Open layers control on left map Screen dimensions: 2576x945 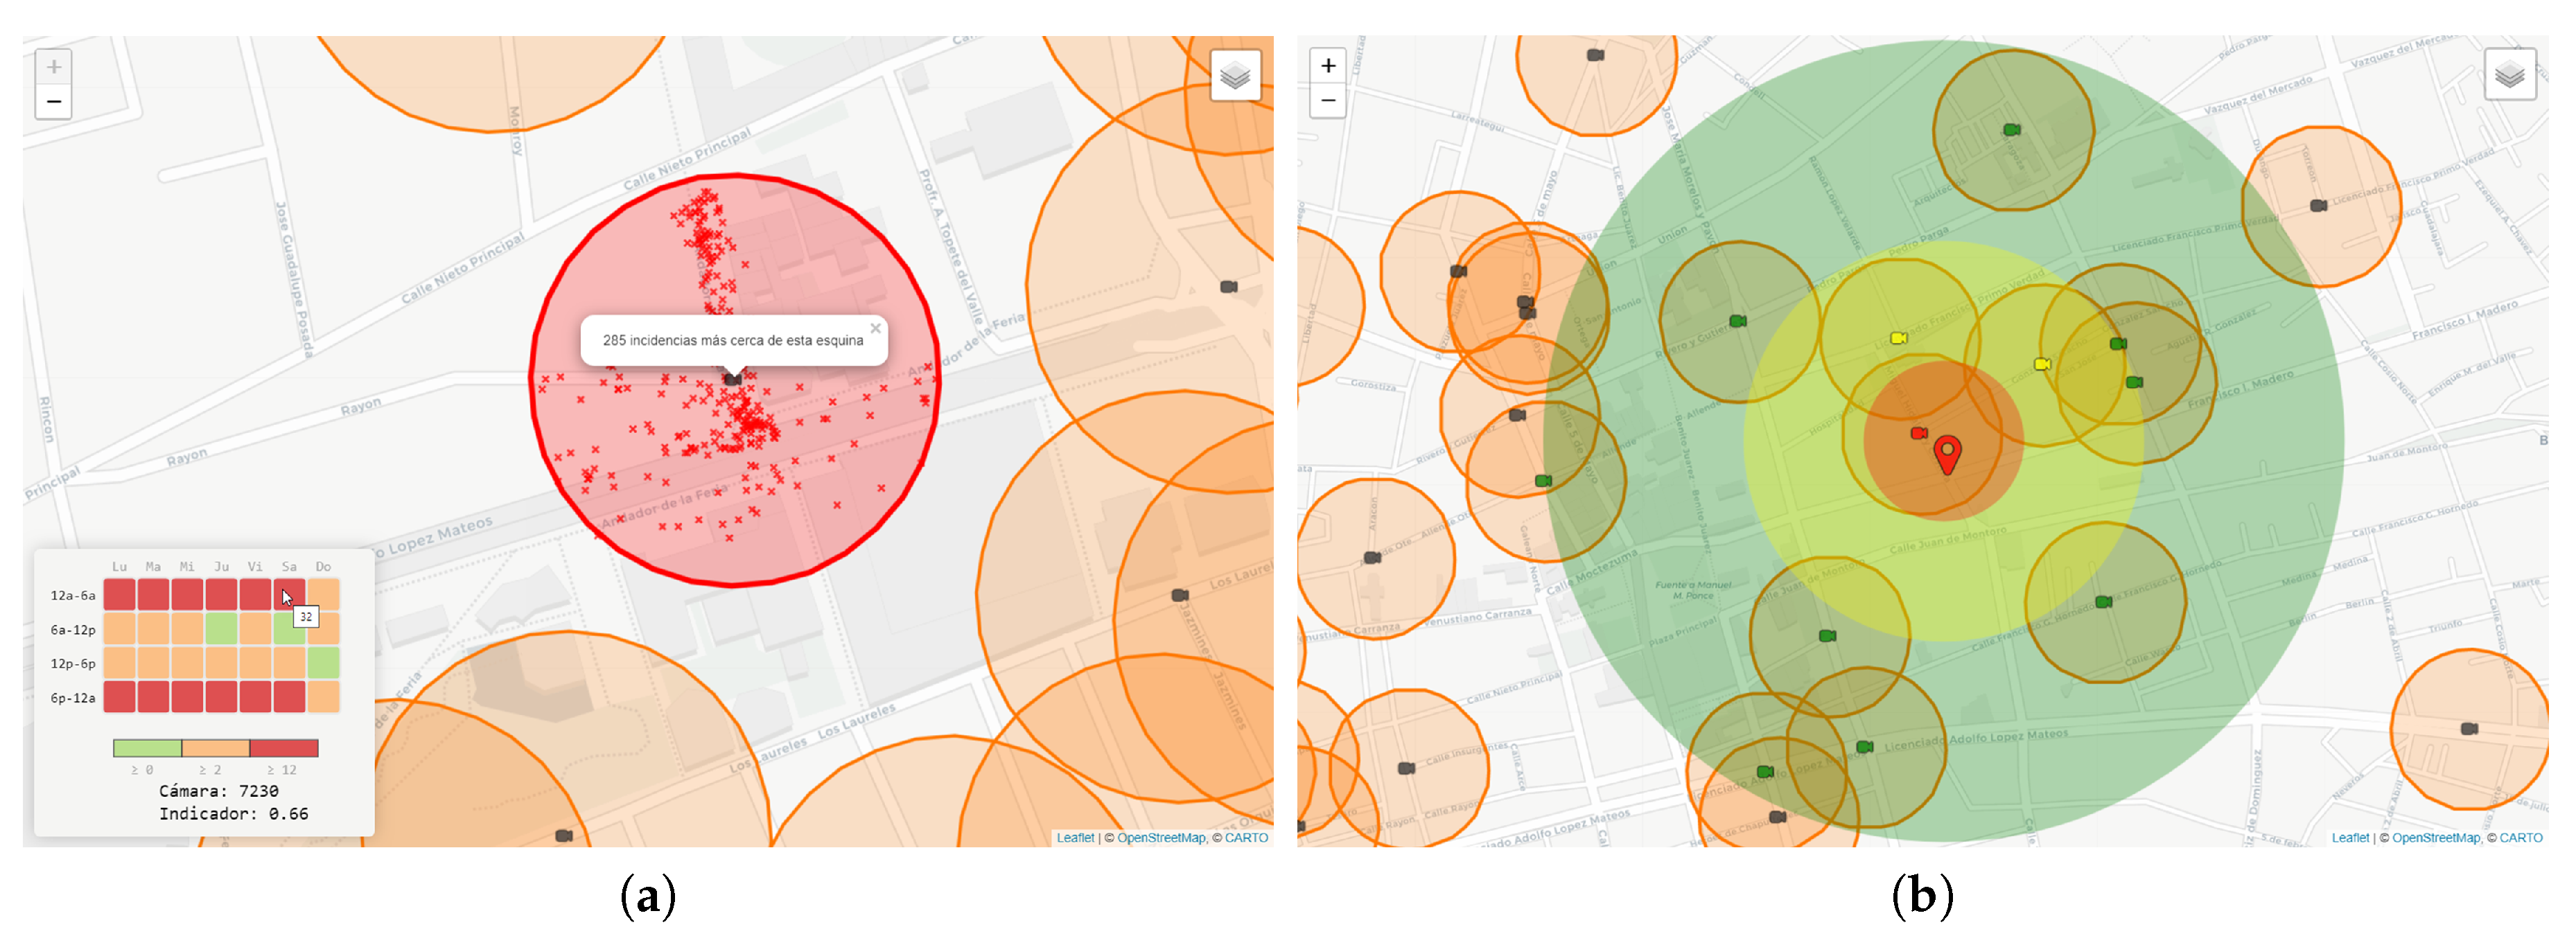tap(1235, 76)
